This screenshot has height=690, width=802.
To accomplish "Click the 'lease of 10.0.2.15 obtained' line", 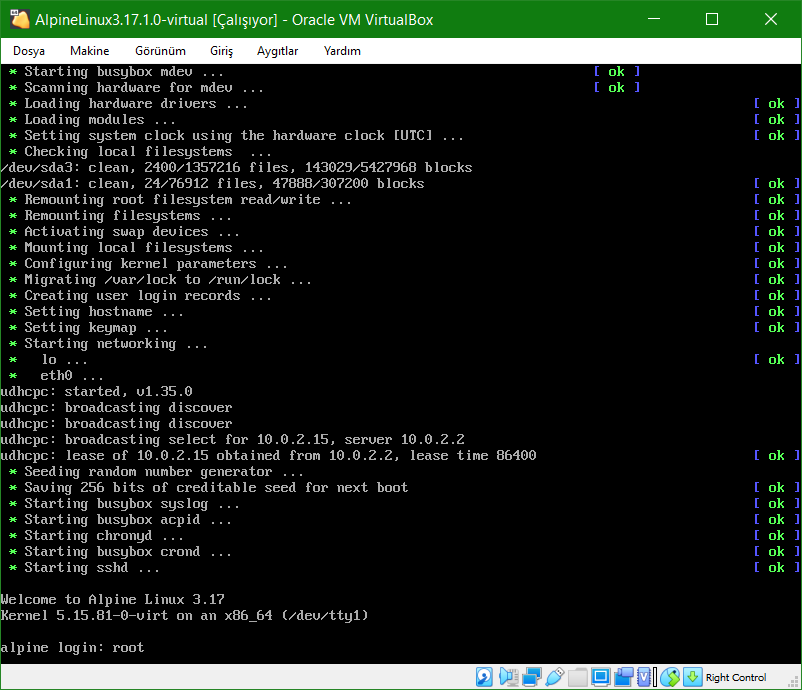I will pyautogui.click(x=269, y=456).
